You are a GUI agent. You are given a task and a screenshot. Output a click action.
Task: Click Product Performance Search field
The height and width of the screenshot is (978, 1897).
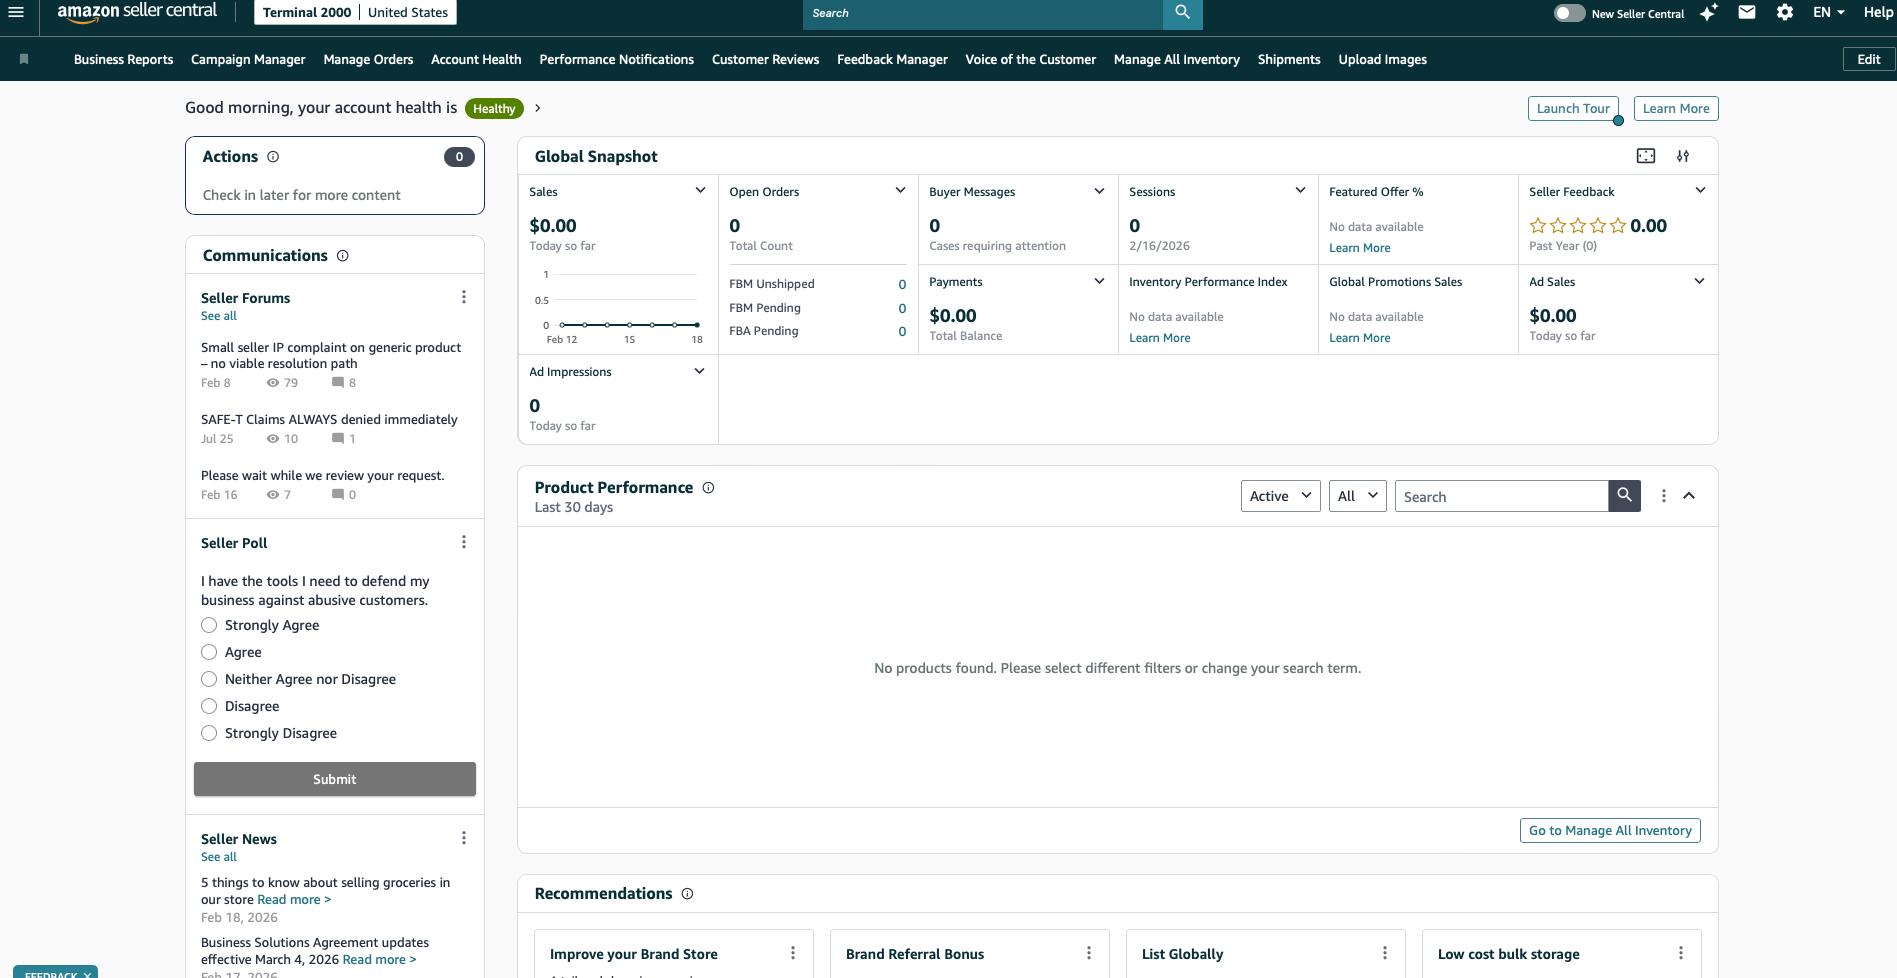pyautogui.click(x=1501, y=496)
